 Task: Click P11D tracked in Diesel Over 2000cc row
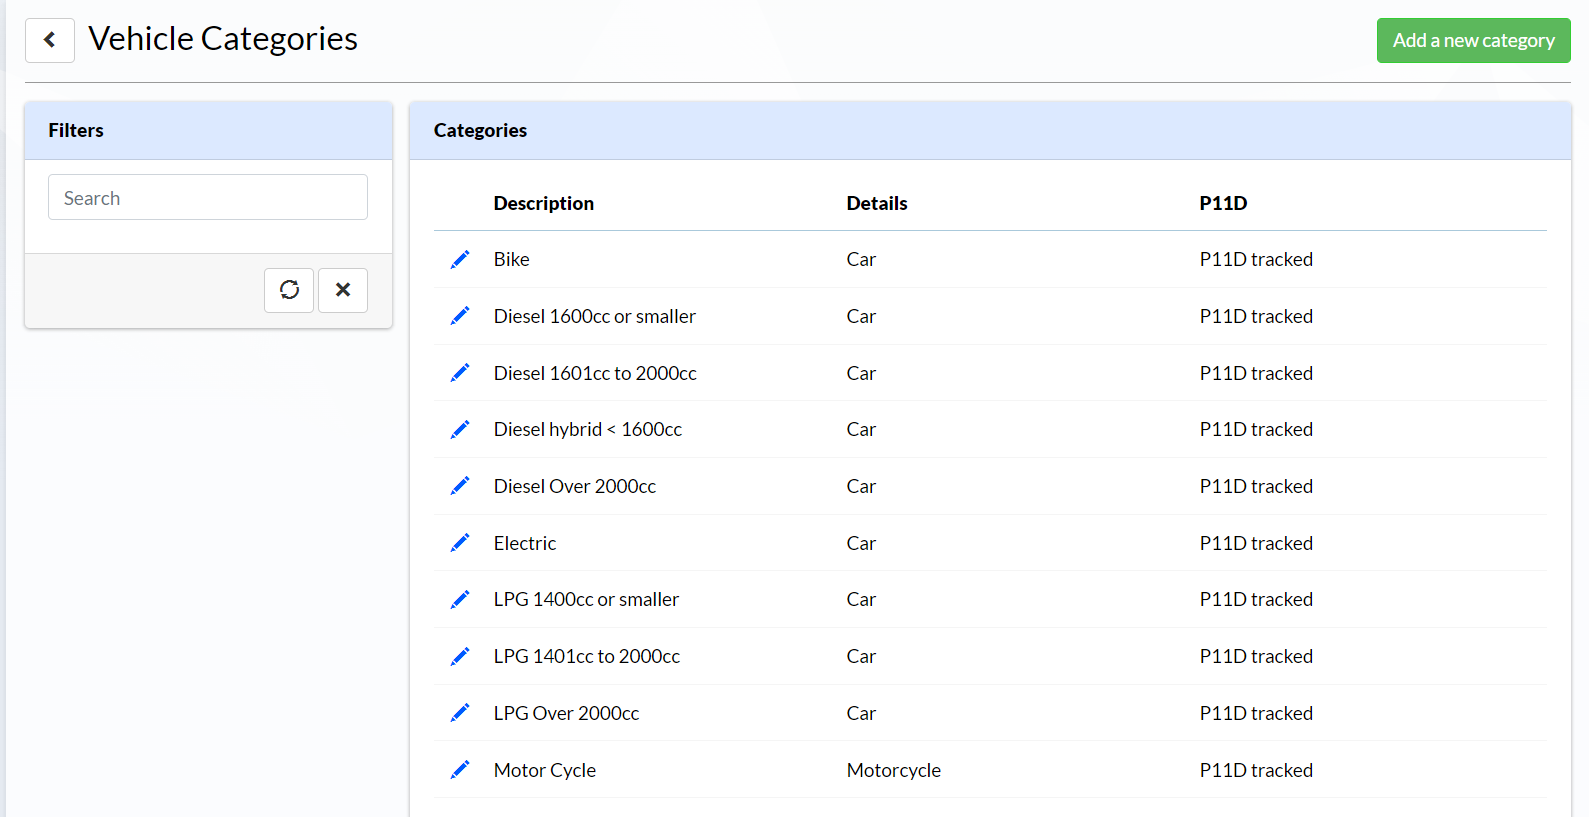1256,486
